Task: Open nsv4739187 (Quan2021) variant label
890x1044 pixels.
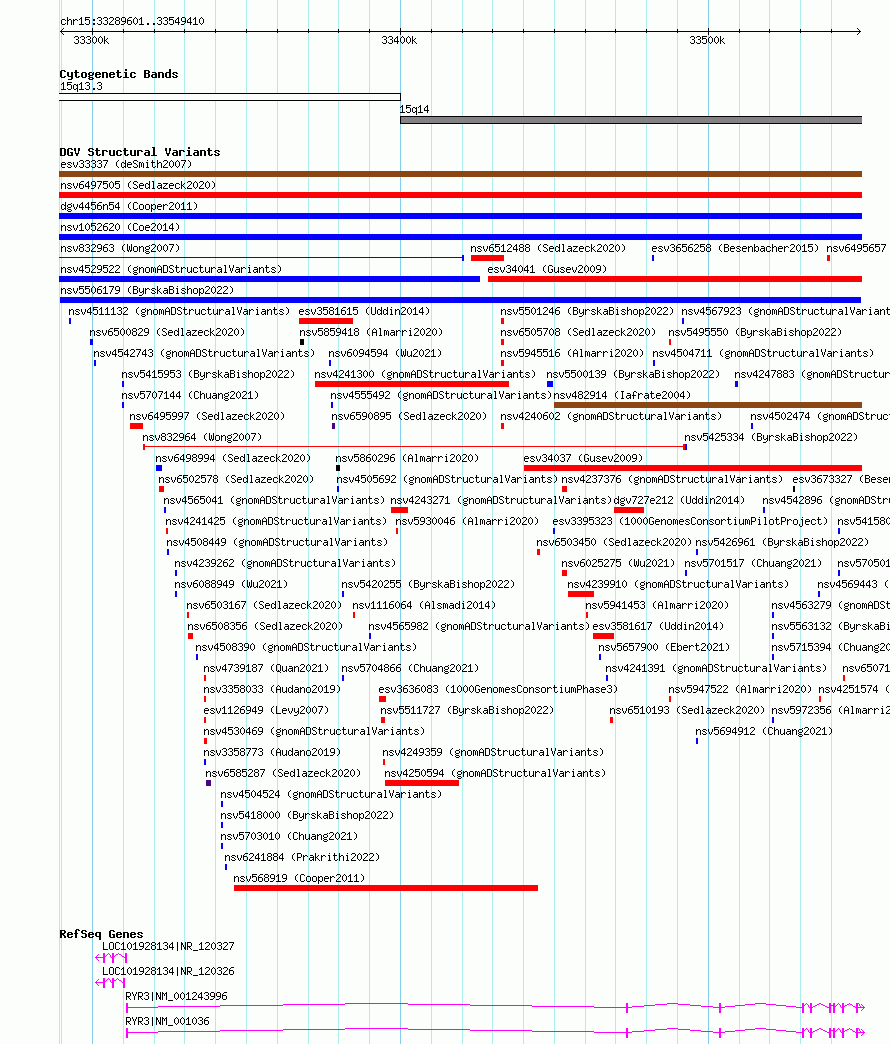Action: tap(266, 668)
